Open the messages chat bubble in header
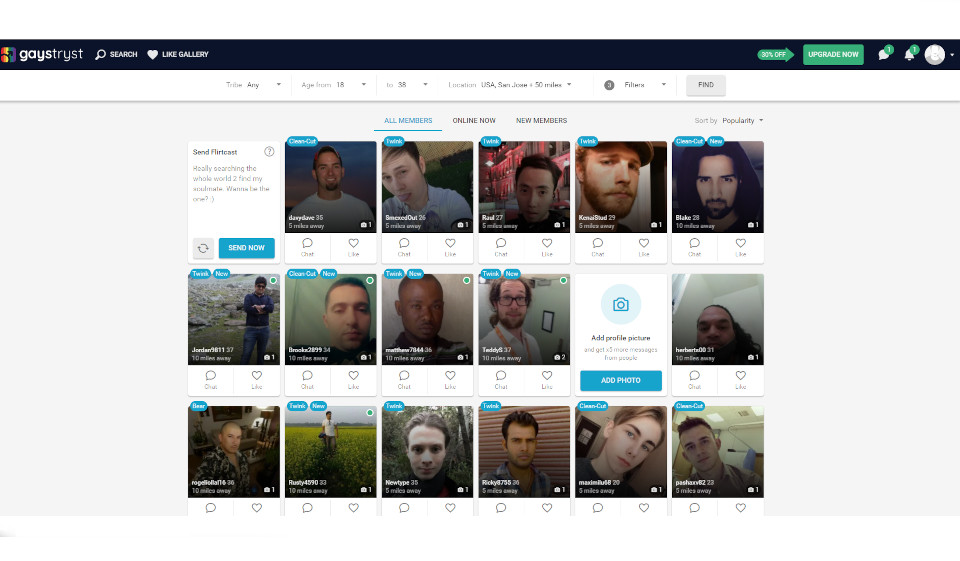 click(884, 54)
